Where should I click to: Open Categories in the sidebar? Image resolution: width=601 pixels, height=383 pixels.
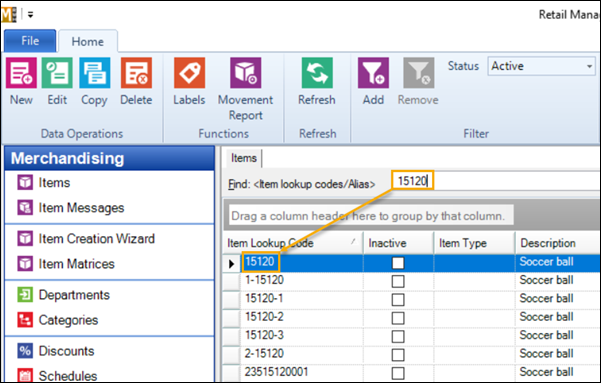[68, 320]
